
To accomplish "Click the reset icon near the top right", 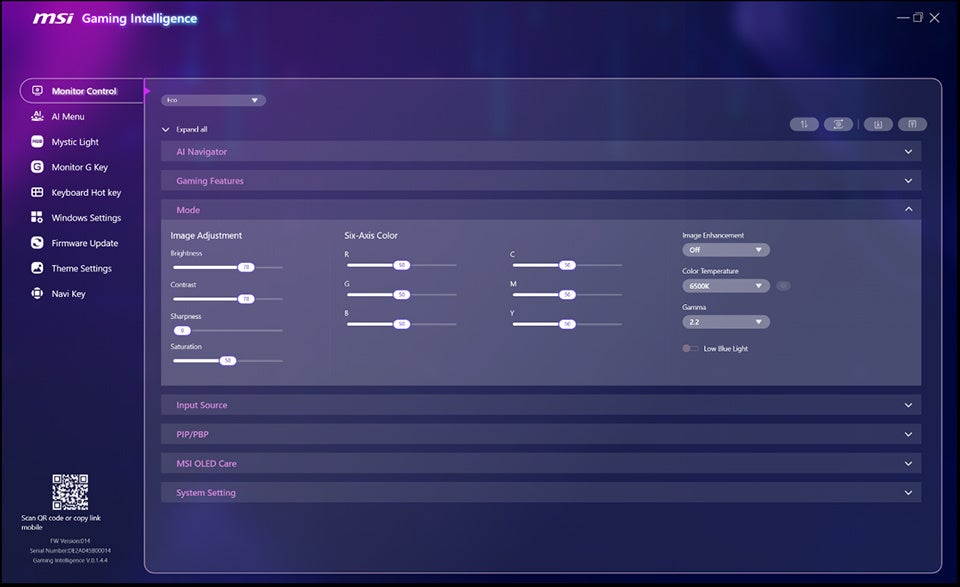I will tap(838, 124).
